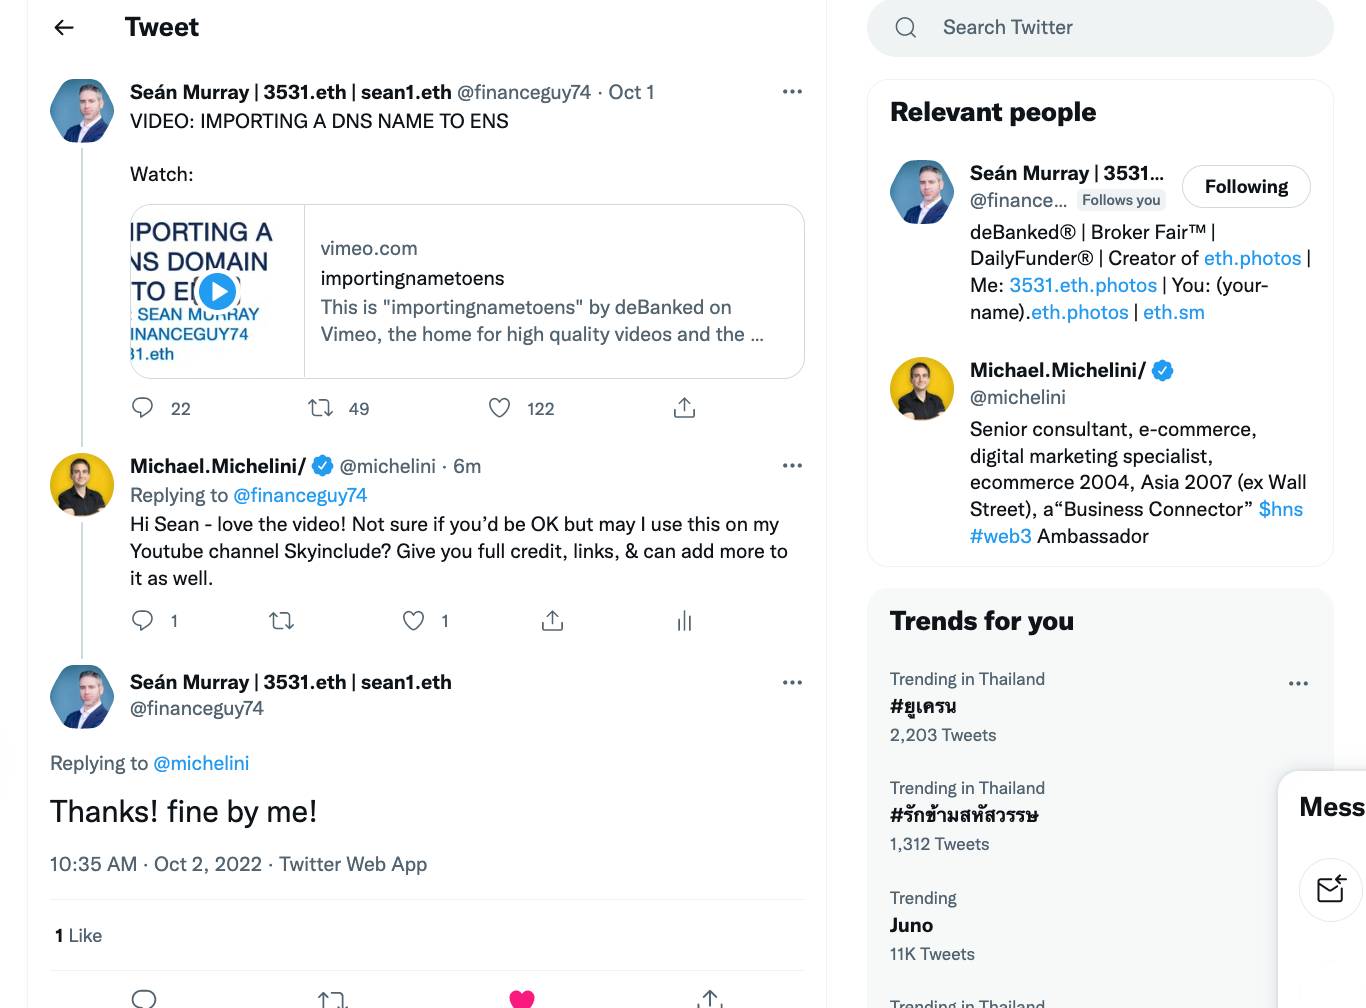Screen dimensions: 1366x1008
Task: Open more options on Michelini's reply
Action: coord(792,466)
